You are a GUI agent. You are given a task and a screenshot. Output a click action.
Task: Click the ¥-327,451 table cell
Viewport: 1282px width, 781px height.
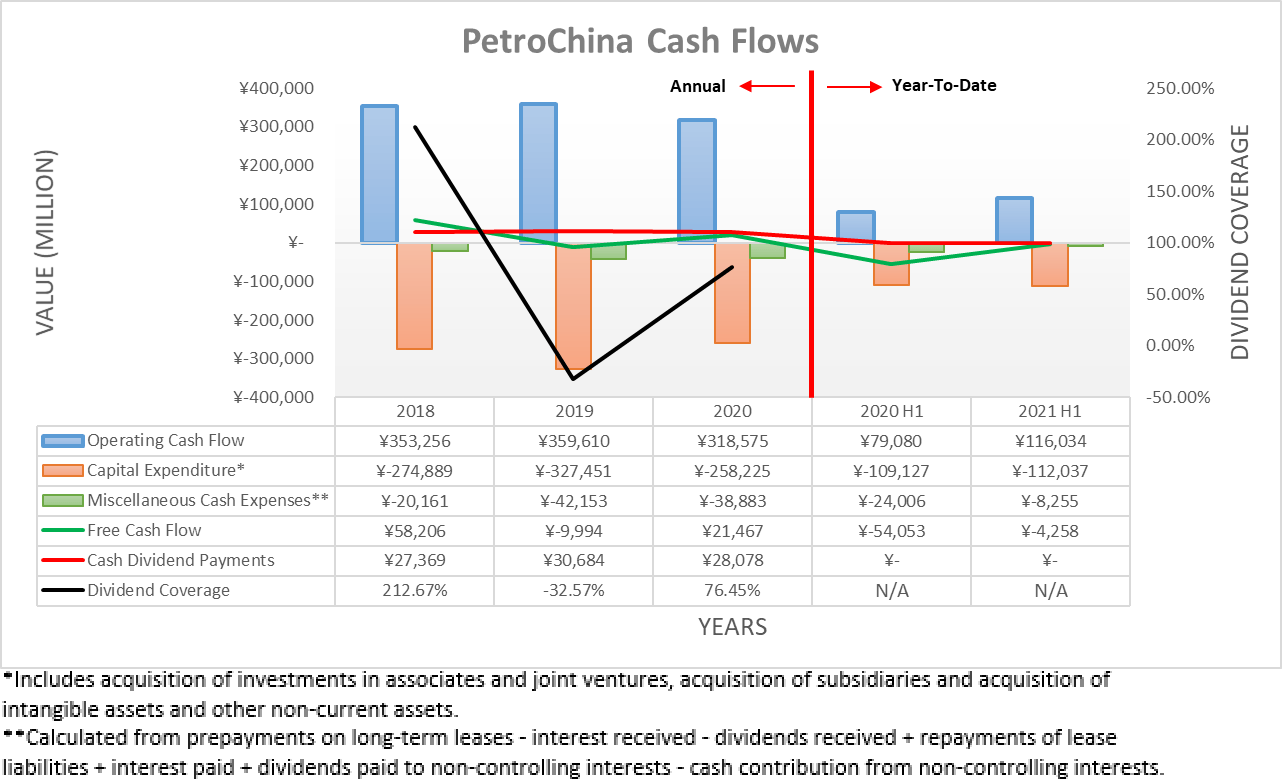[574, 471]
